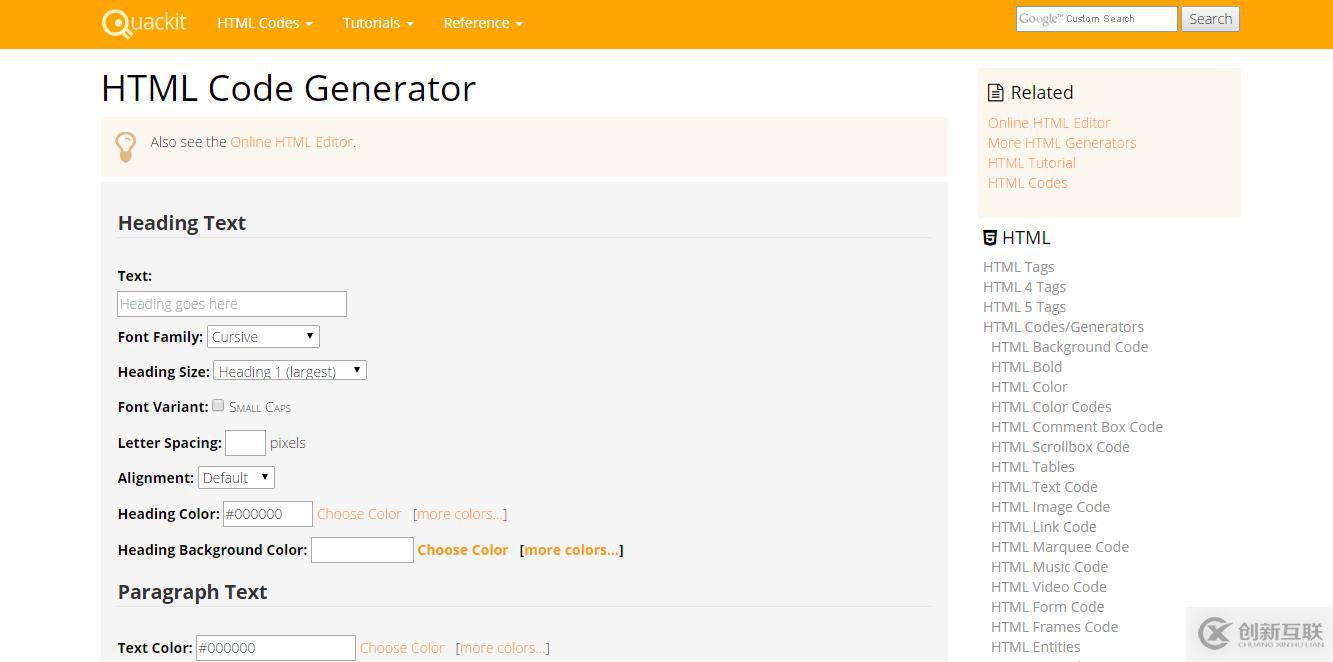The width and height of the screenshot is (1333, 662).
Task: Click the Heading goes here text field
Action: [x=231, y=303]
